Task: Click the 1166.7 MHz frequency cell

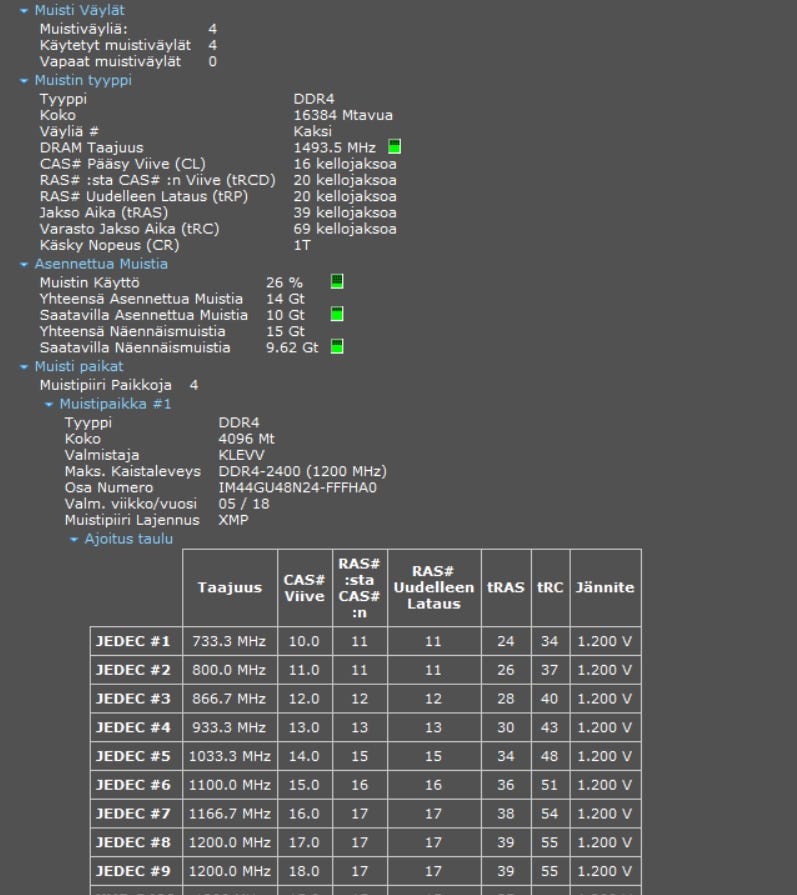Action: click(230, 814)
